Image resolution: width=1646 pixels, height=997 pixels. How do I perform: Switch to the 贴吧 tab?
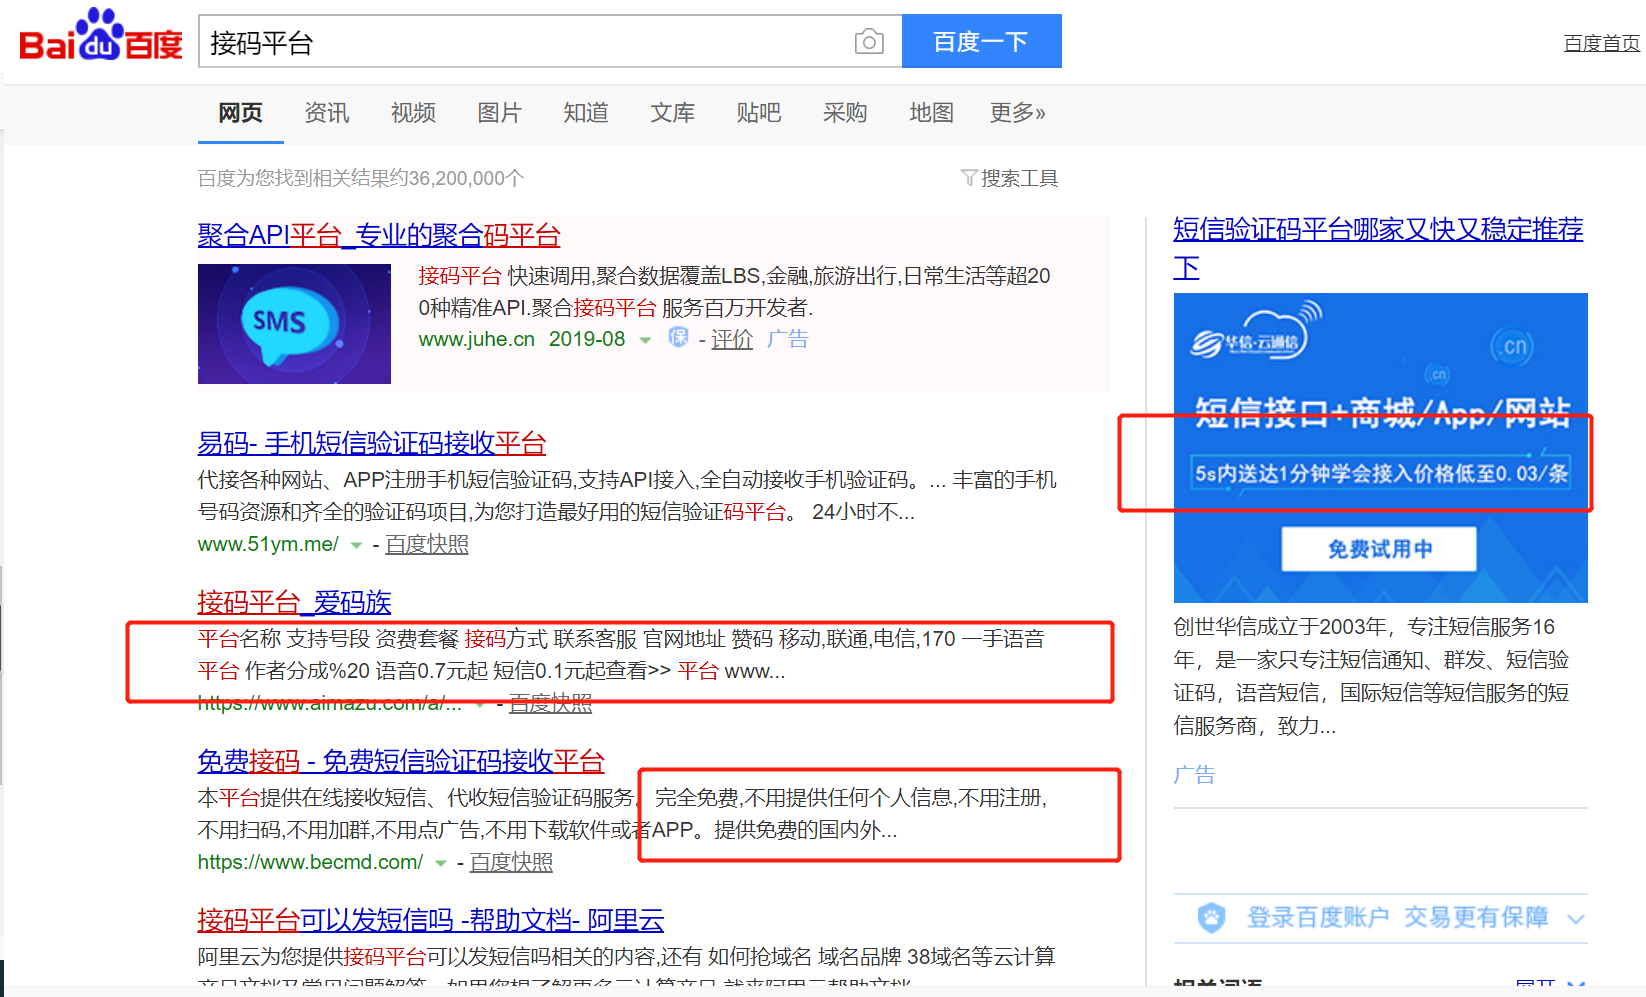click(x=758, y=113)
